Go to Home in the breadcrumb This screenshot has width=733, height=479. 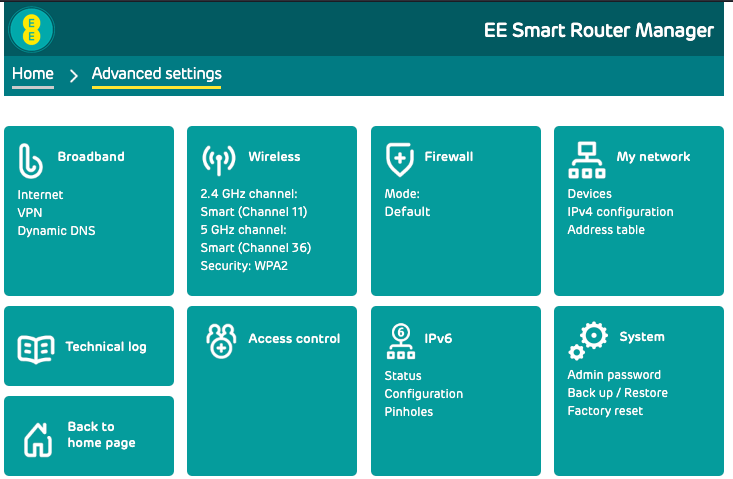(33, 74)
